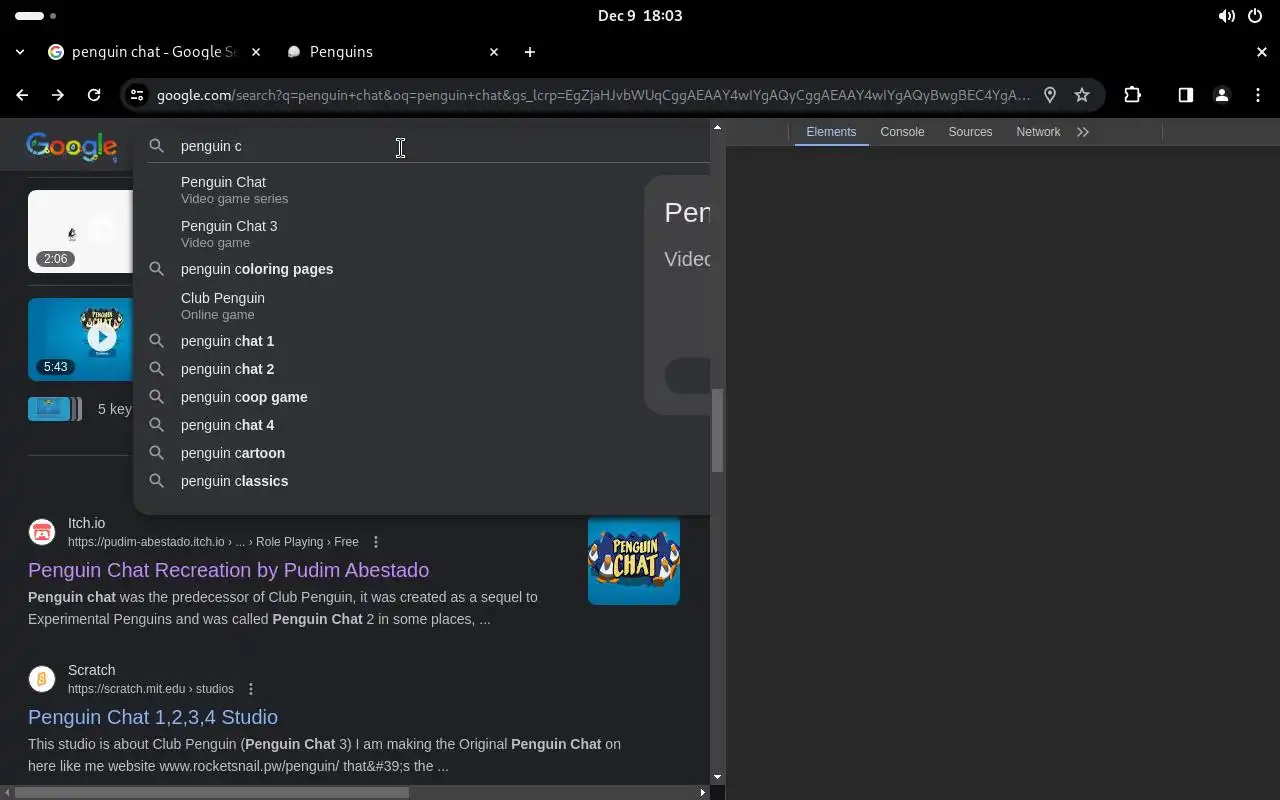Screen dimensions: 1280x800
Task: Close the Penguins tab
Action: click(494, 52)
